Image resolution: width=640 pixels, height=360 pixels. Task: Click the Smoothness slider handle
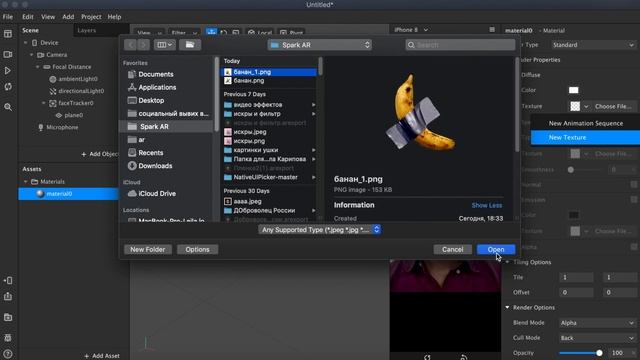(571, 170)
